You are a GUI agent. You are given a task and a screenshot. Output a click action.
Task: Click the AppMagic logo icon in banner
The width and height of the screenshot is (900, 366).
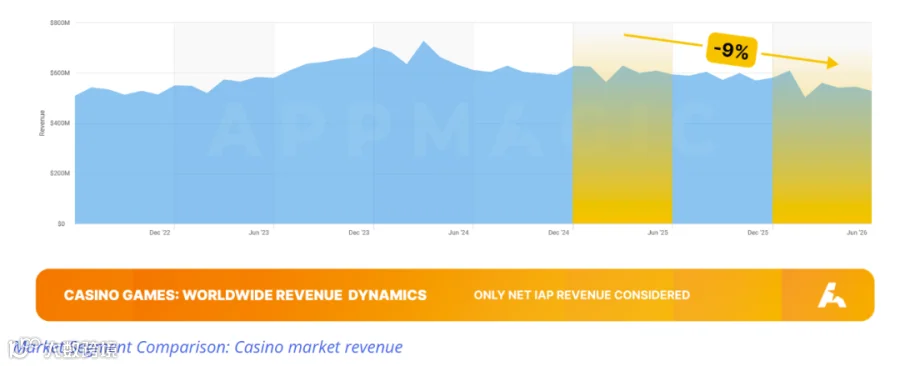point(832,295)
